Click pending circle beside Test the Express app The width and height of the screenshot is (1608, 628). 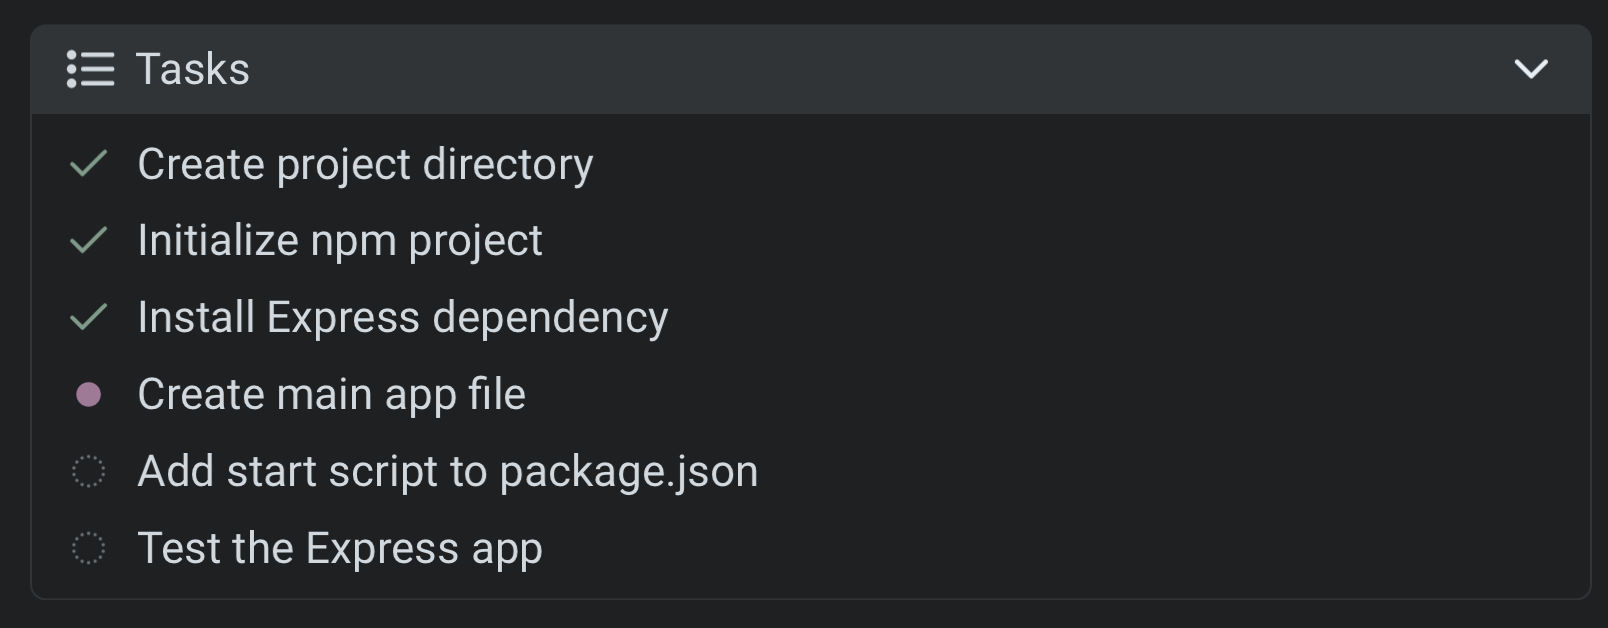tap(89, 548)
